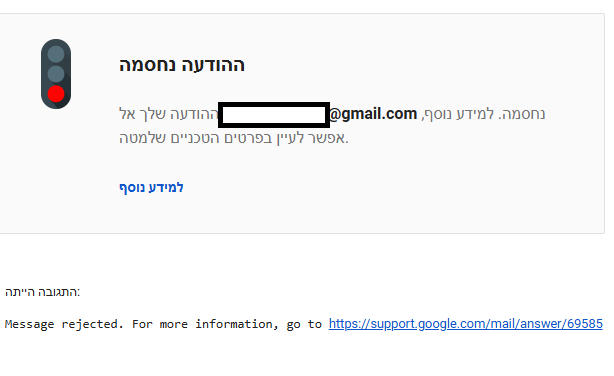Click the gray נחסמה. למידע נוסף sentence text

tap(484, 114)
